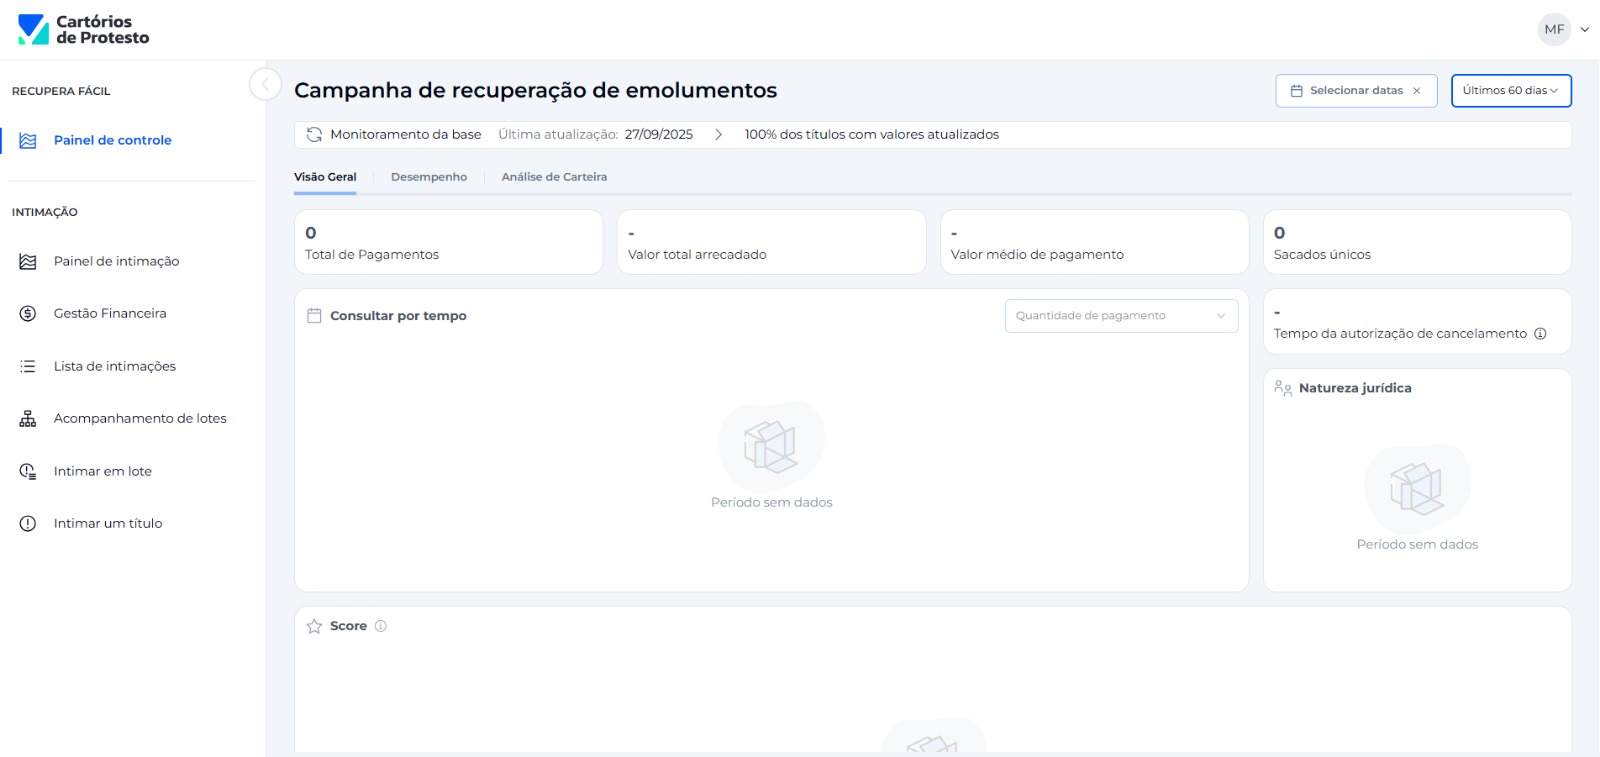Viewport: 1600px width, 757px height.
Task: Open the MF user avatar
Action: 1554,30
